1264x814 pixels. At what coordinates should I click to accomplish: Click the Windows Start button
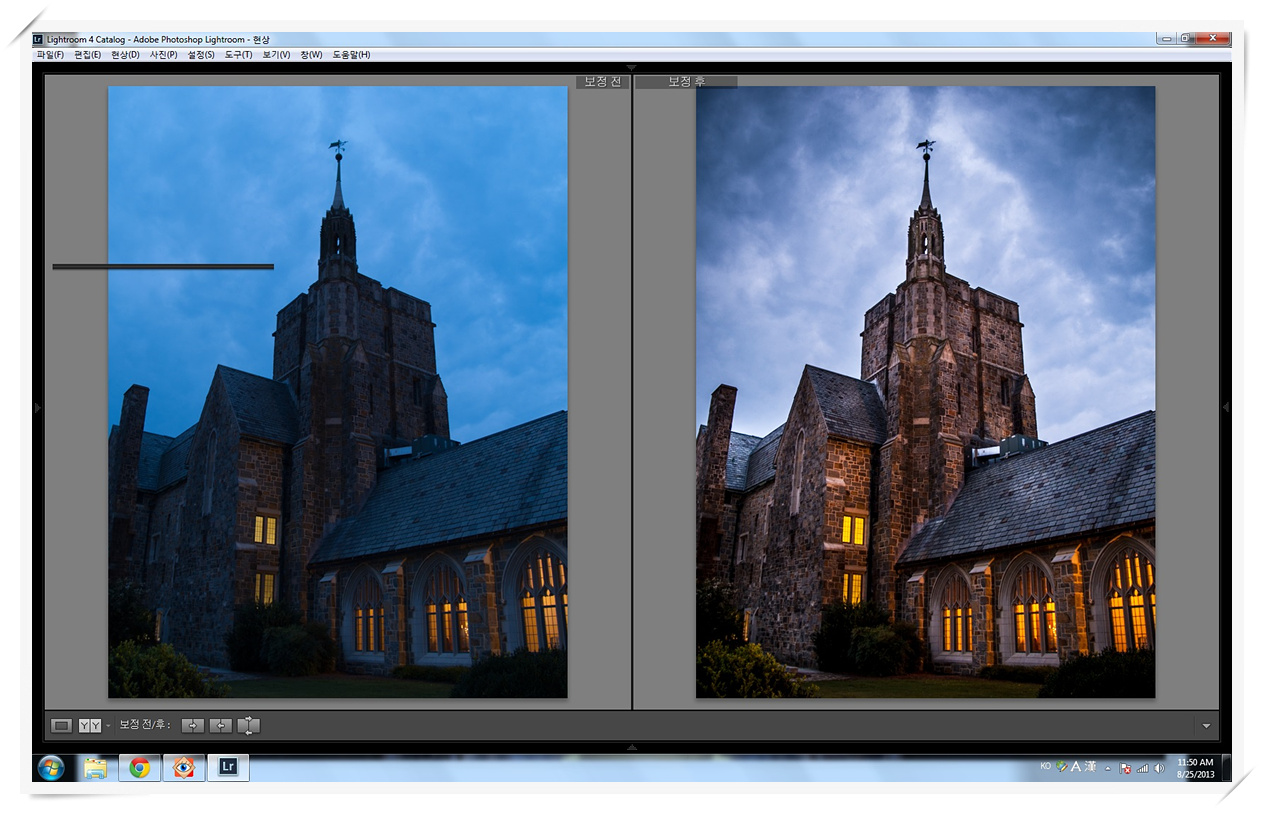tap(51, 767)
